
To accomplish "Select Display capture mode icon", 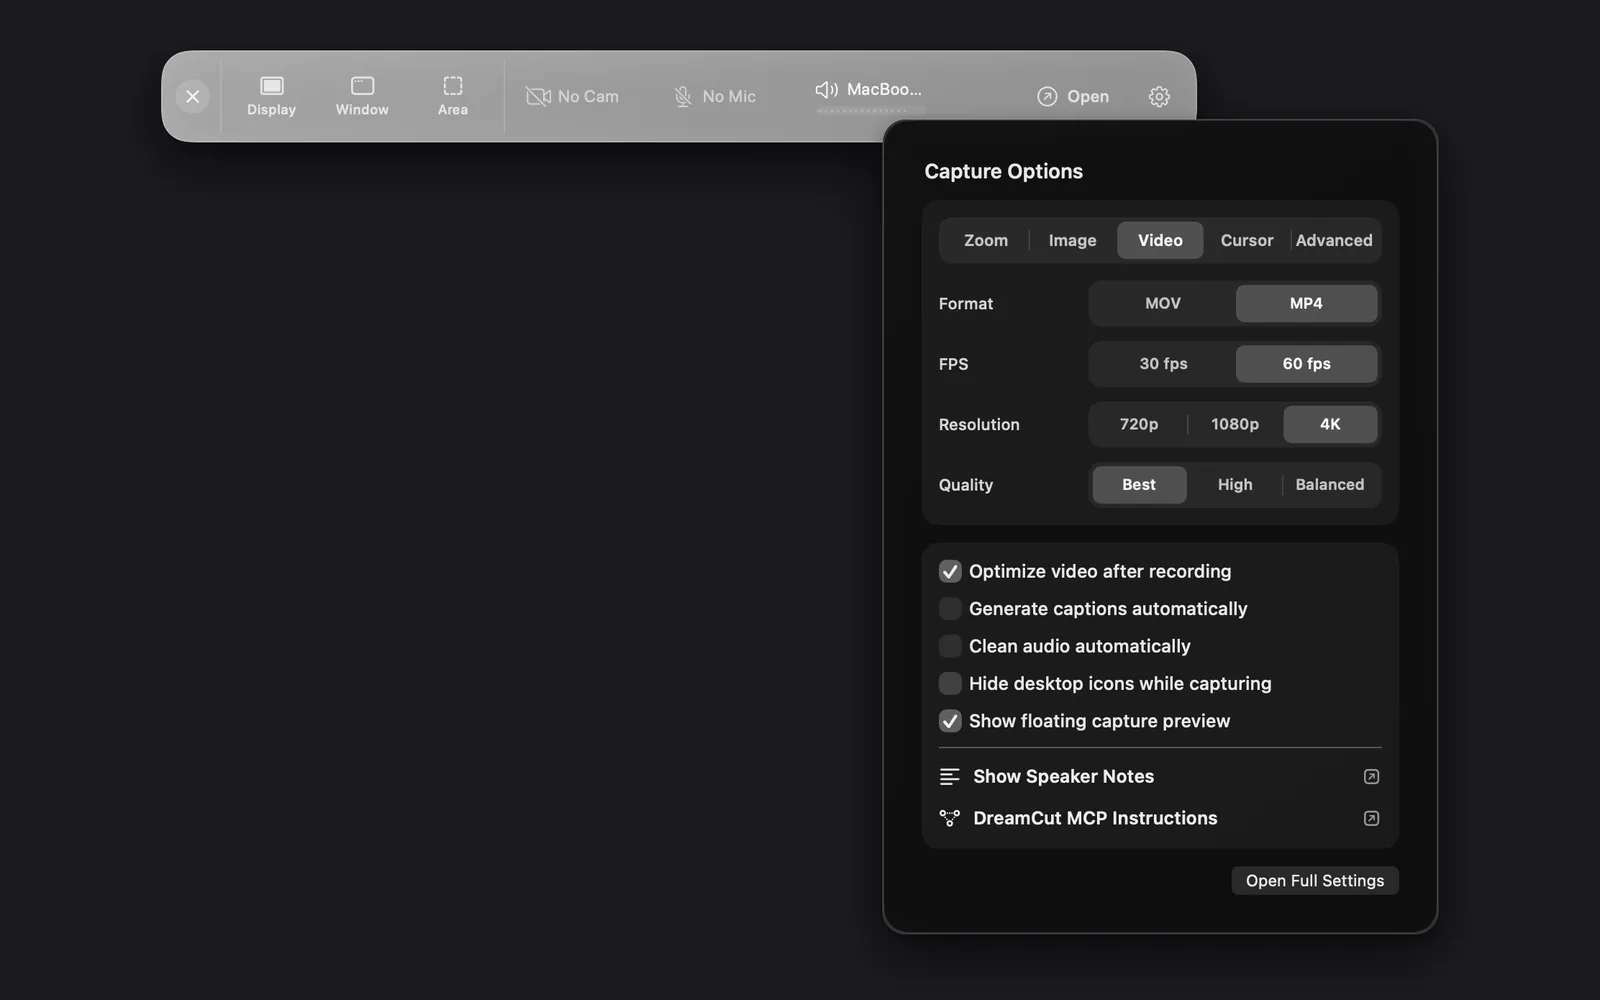I will [x=272, y=86].
